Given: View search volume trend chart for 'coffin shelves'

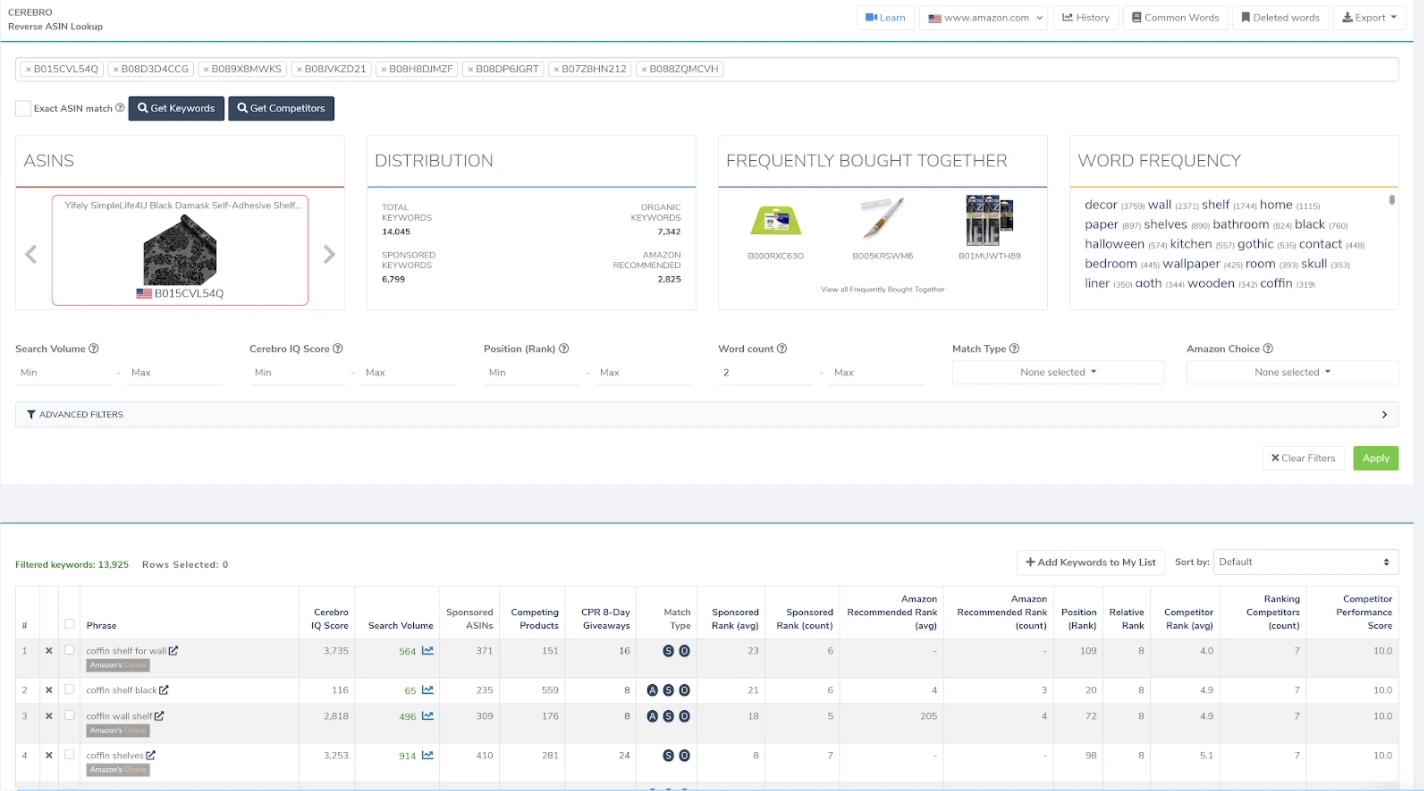Looking at the screenshot, I should coord(428,756).
